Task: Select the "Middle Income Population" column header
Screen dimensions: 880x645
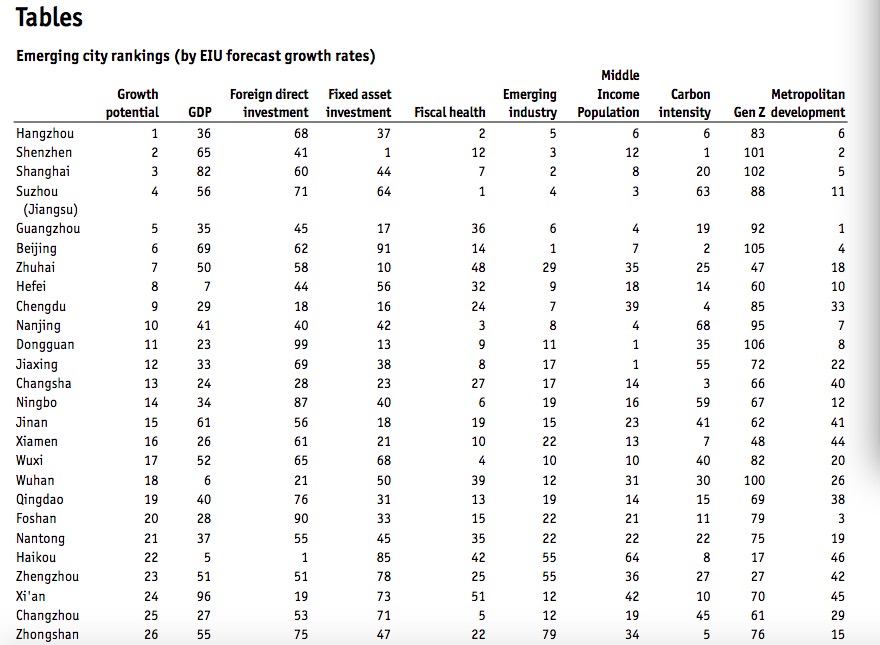Action: pyautogui.click(x=609, y=94)
